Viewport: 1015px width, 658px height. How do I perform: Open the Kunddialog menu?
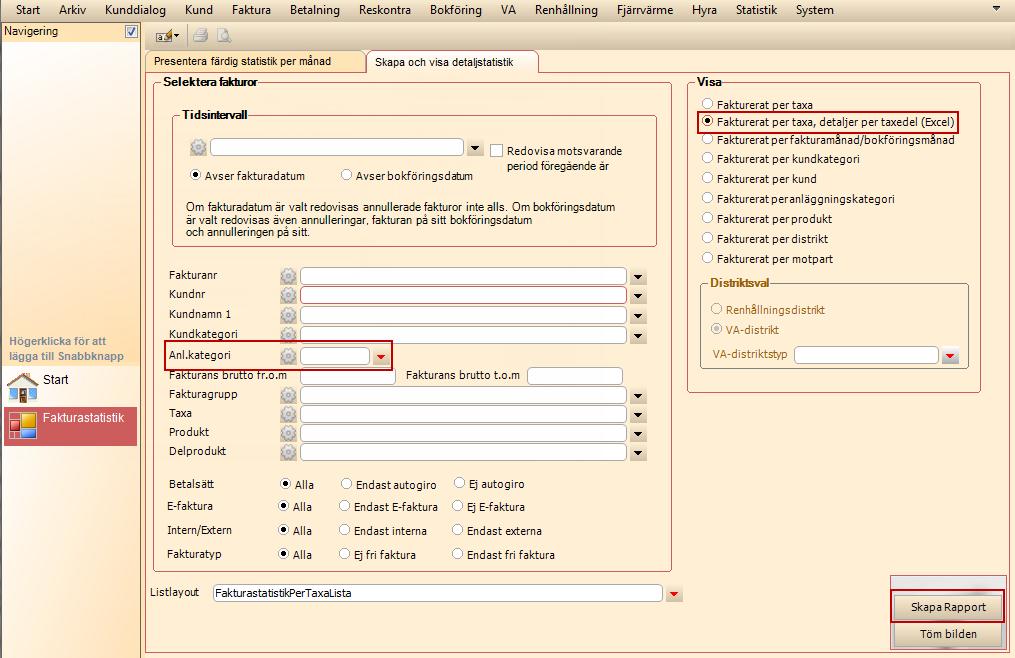click(135, 10)
